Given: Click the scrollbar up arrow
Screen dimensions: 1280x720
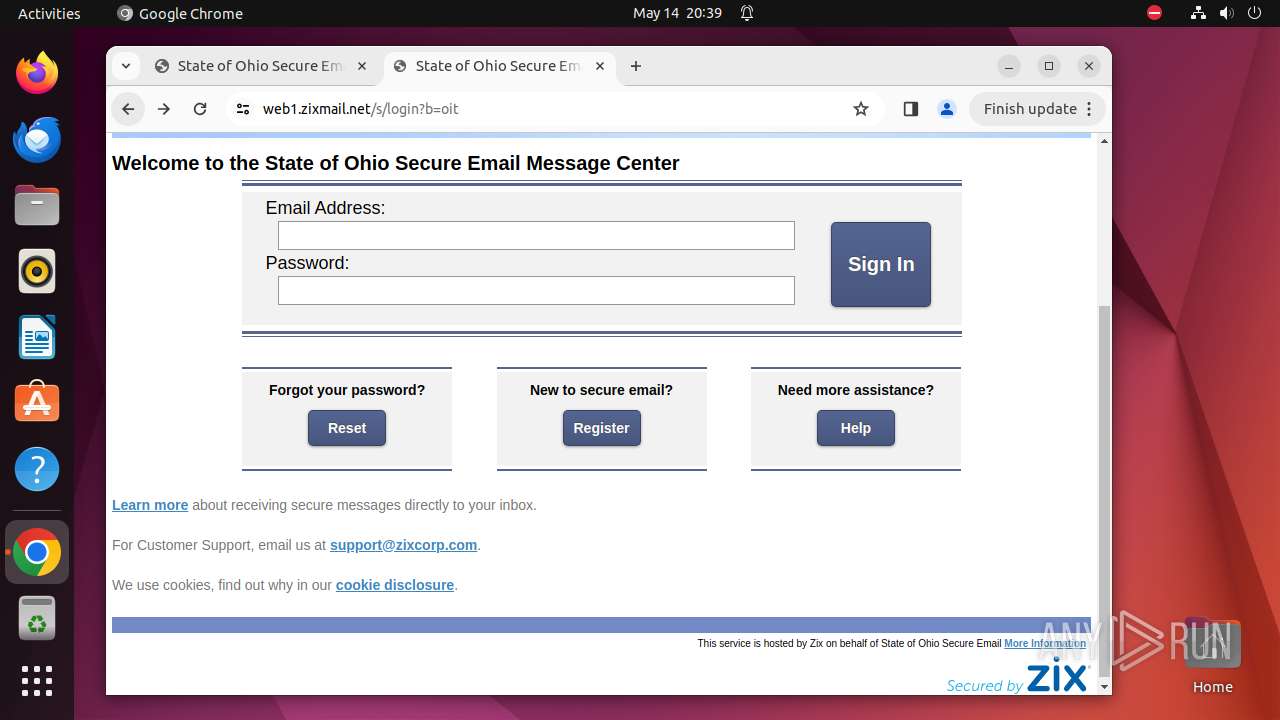Looking at the screenshot, I should pos(1104,141).
